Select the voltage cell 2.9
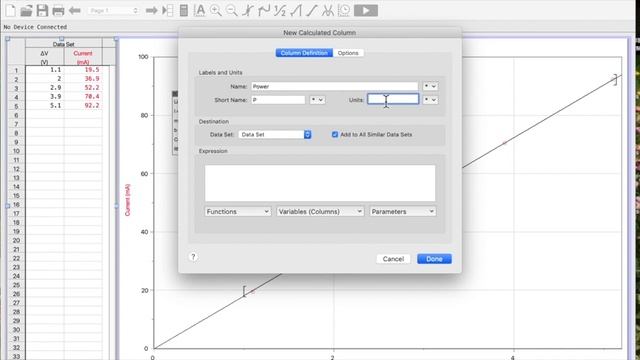 click(44, 88)
